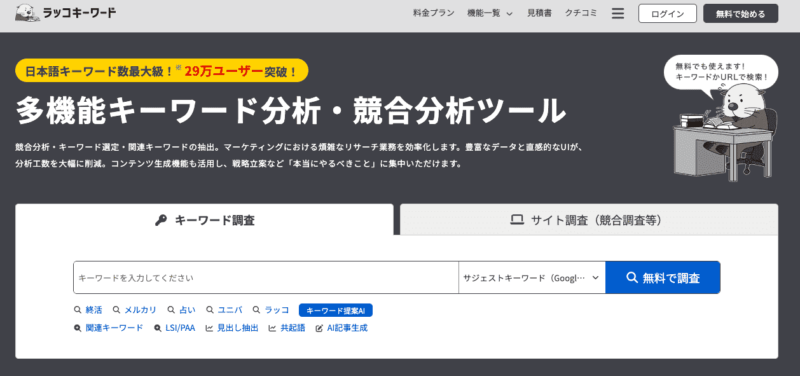Click the key icon on キーワード調査 tab
Screen dimensions: 800x376
point(161,220)
